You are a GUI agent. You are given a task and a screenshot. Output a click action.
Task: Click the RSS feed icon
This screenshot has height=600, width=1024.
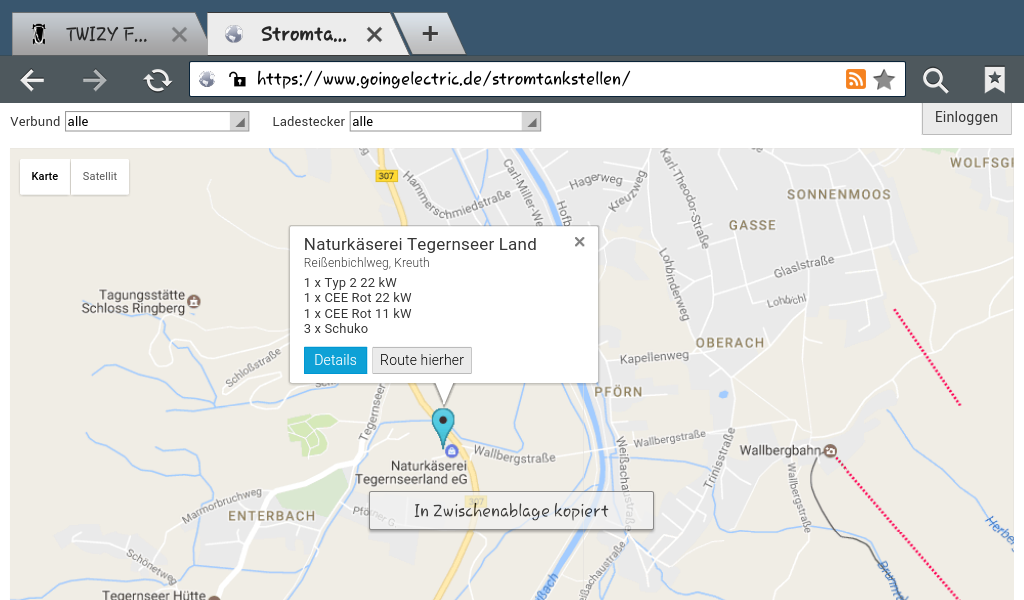click(x=856, y=80)
